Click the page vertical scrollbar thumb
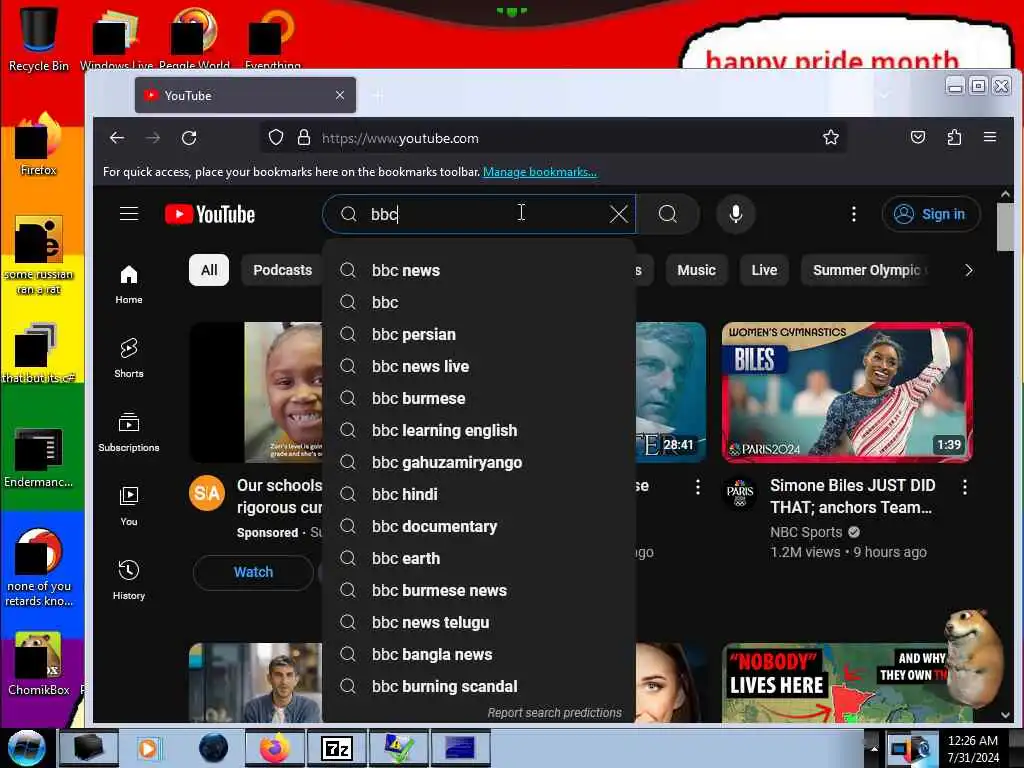This screenshot has height=768, width=1024. tap(1005, 227)
